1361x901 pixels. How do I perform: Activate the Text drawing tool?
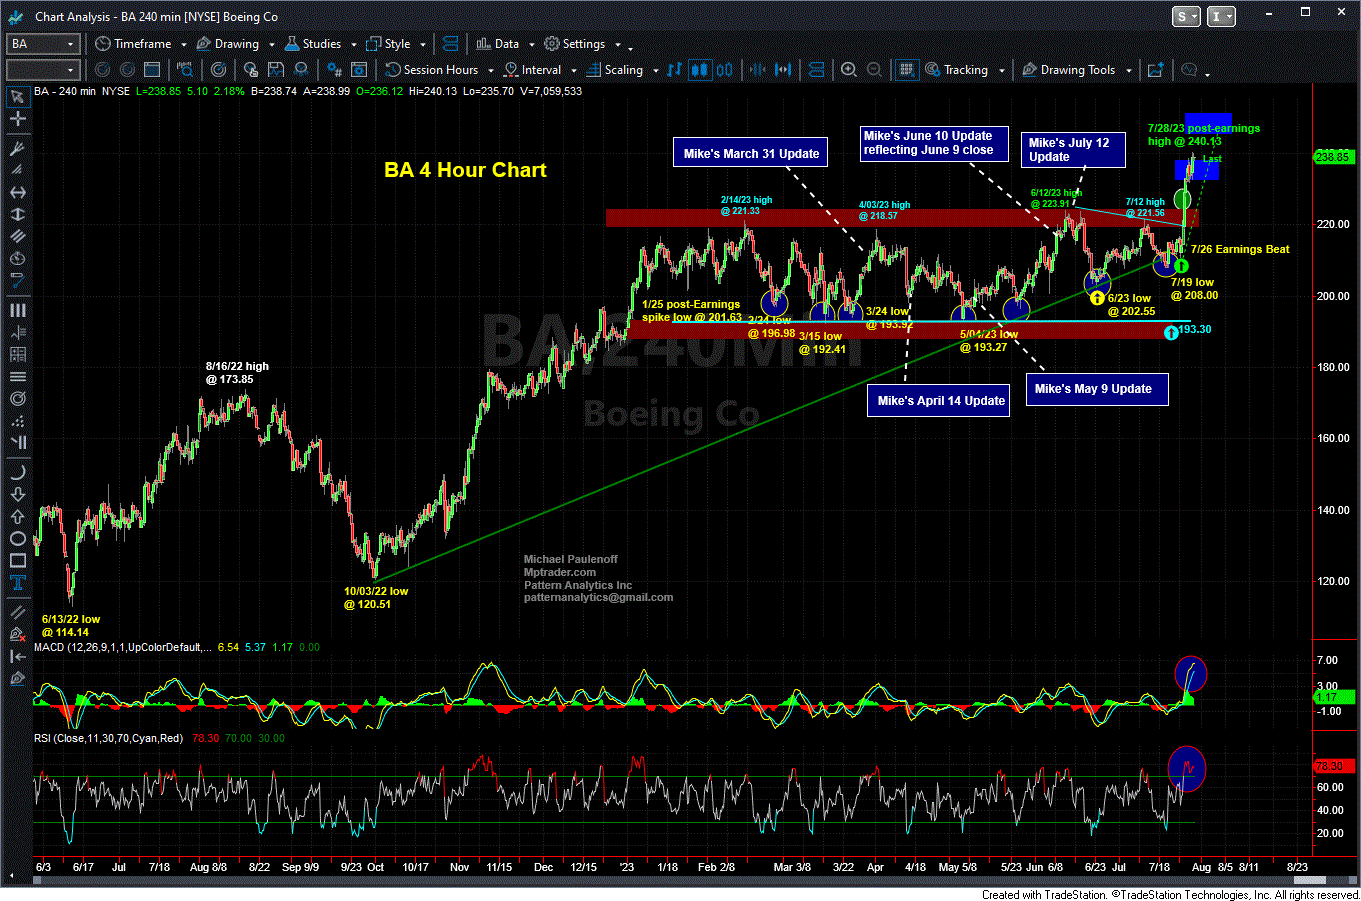(x=17, y=582)
